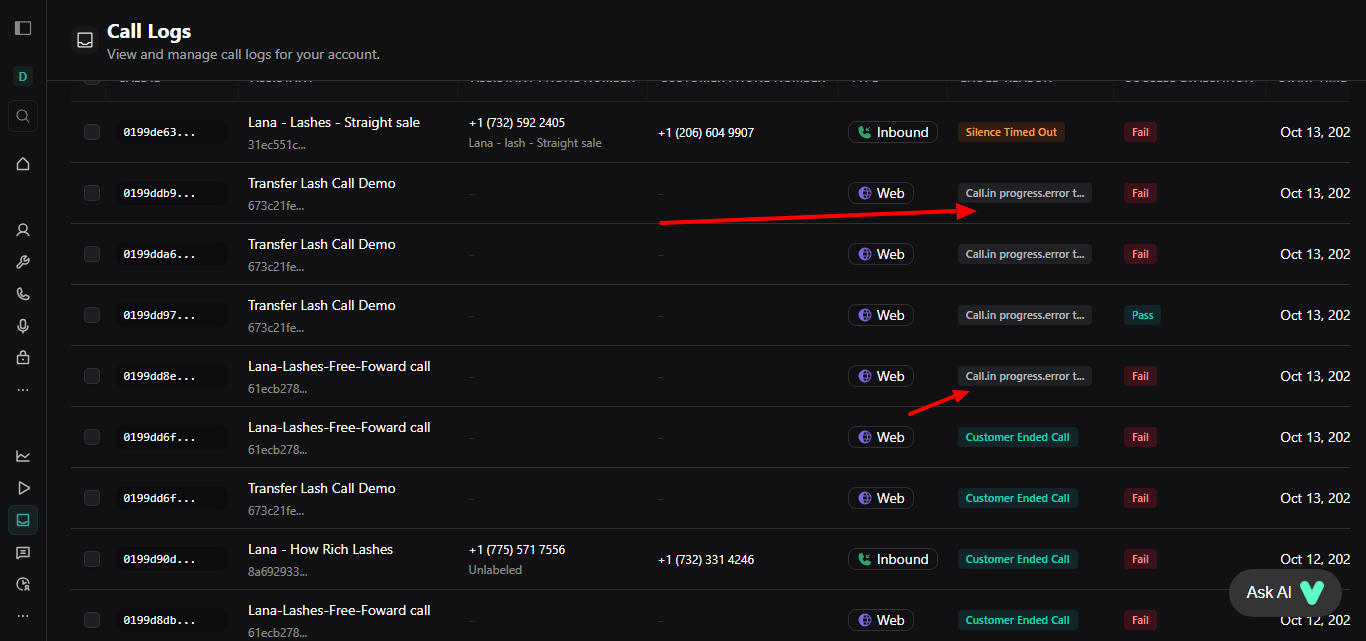Open the Tools wrench icon

(x=23, y=262)
